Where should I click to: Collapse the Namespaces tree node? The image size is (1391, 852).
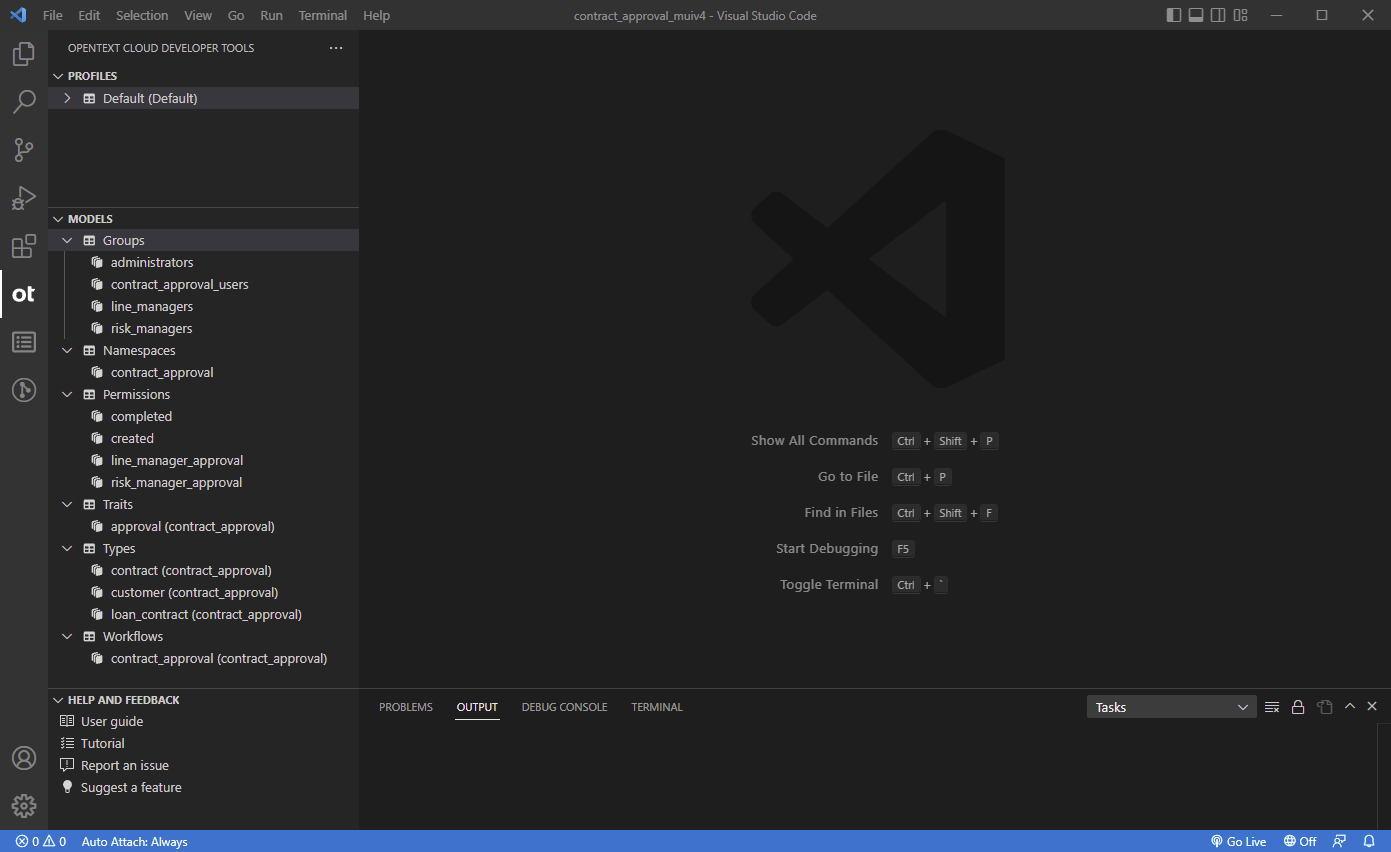click(67, 350)
